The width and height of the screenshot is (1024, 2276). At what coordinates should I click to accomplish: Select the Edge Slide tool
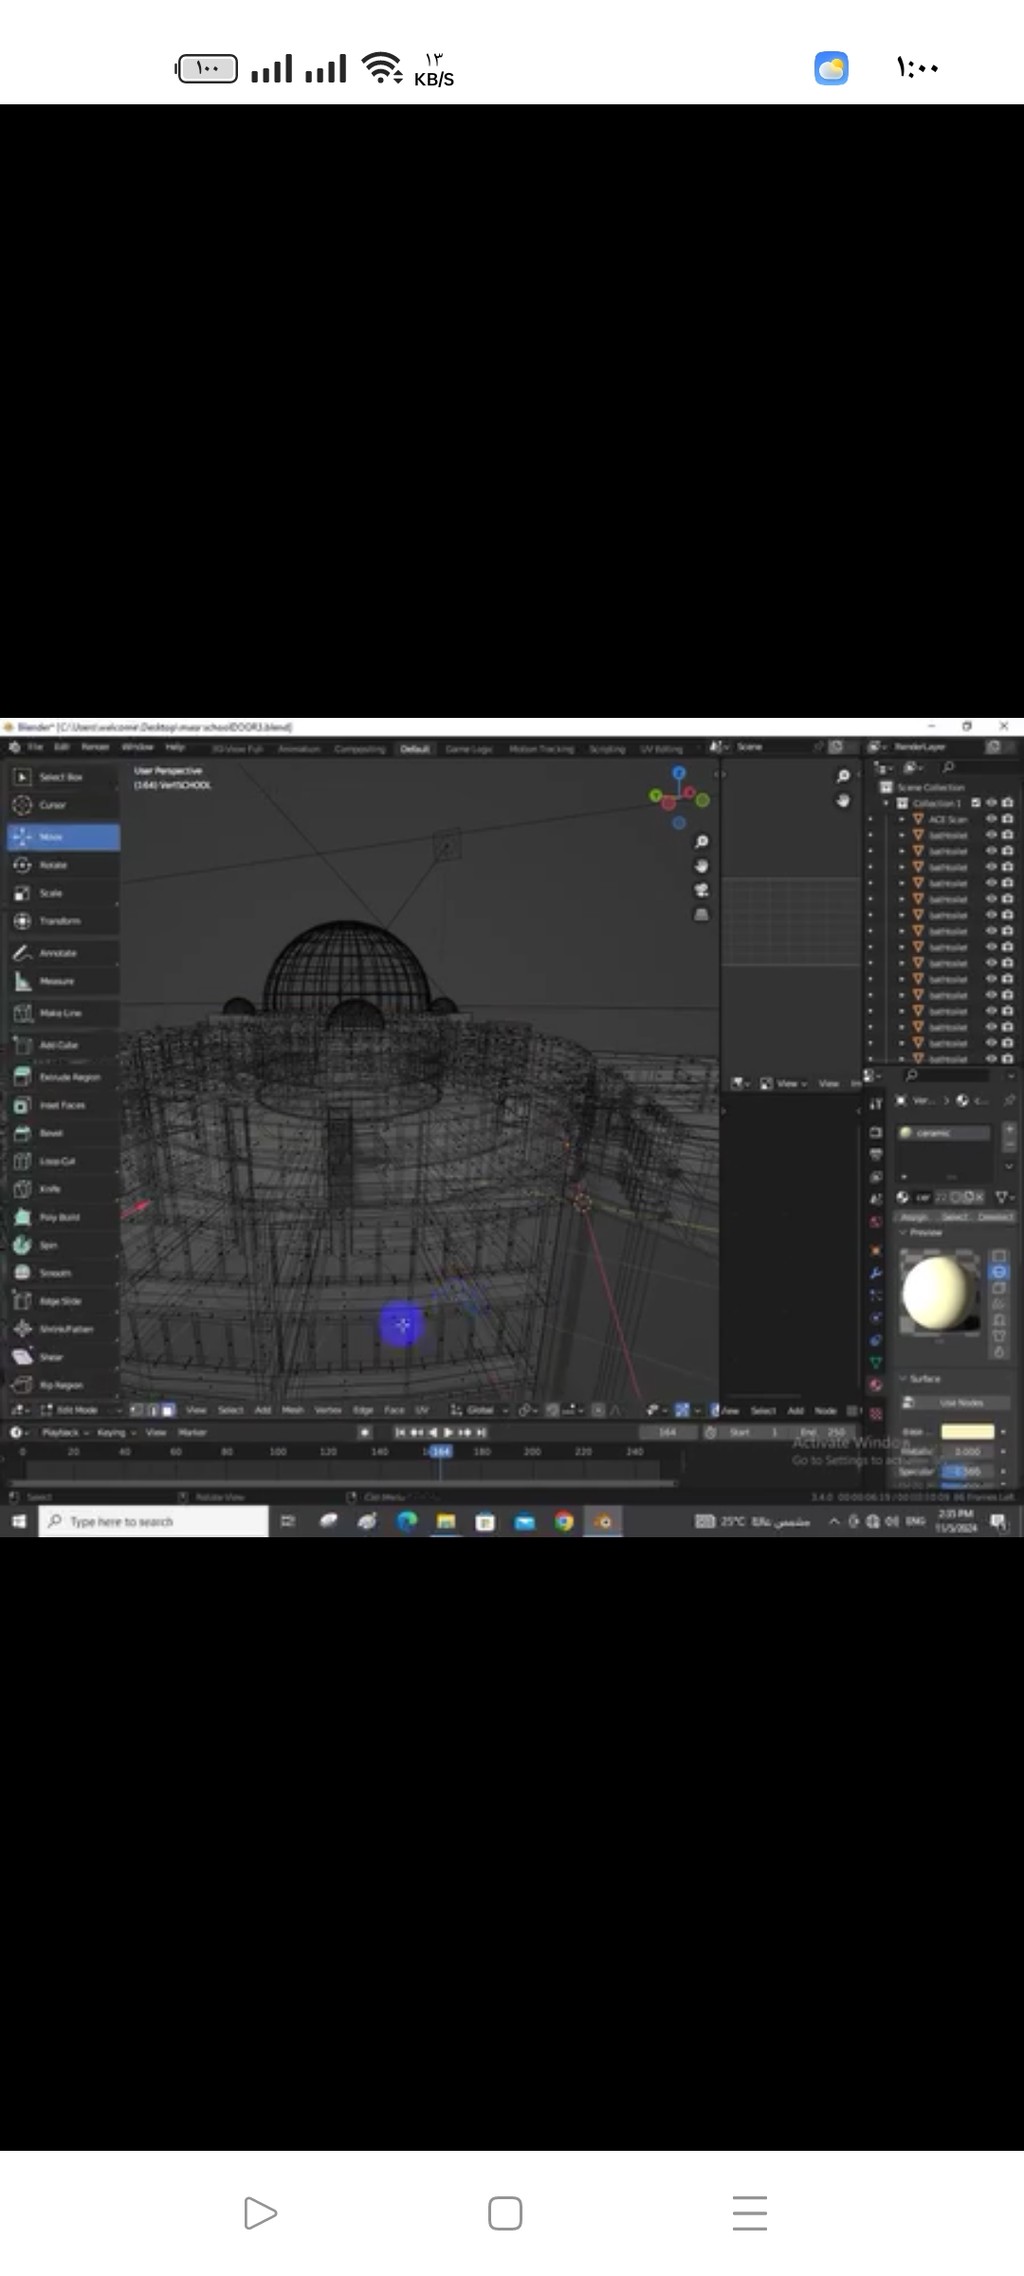pyautogui.click(x=62, y=1301)
